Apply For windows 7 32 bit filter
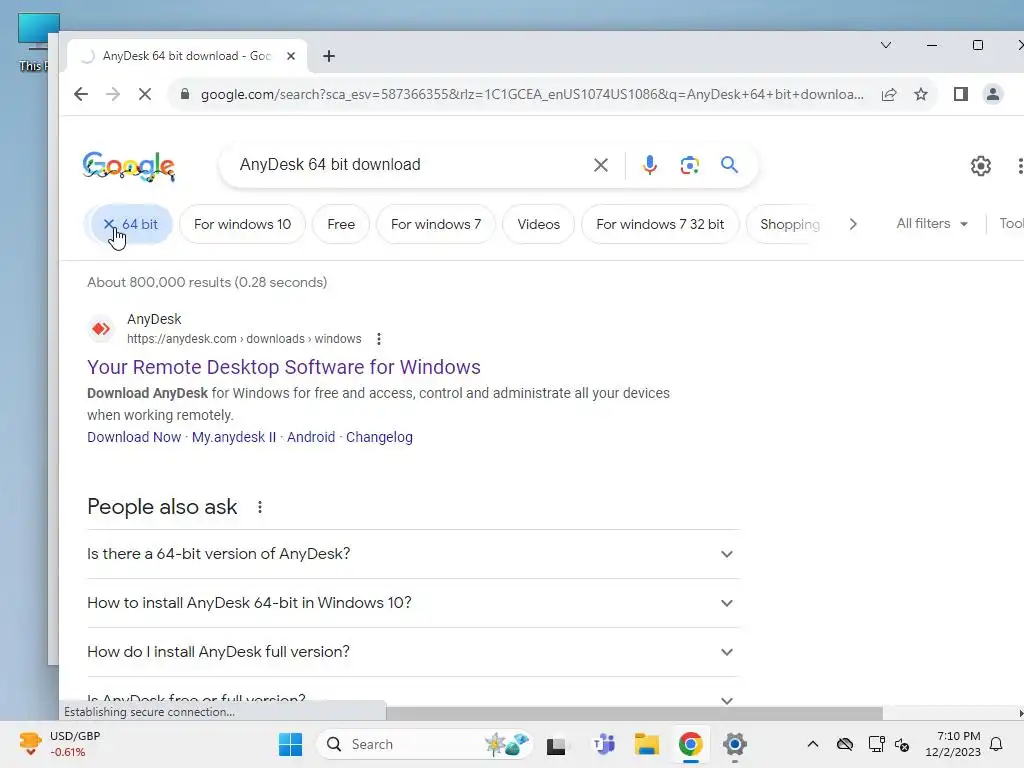The height and width of the screenshot is (768, 1024). [x=660, y=224]
